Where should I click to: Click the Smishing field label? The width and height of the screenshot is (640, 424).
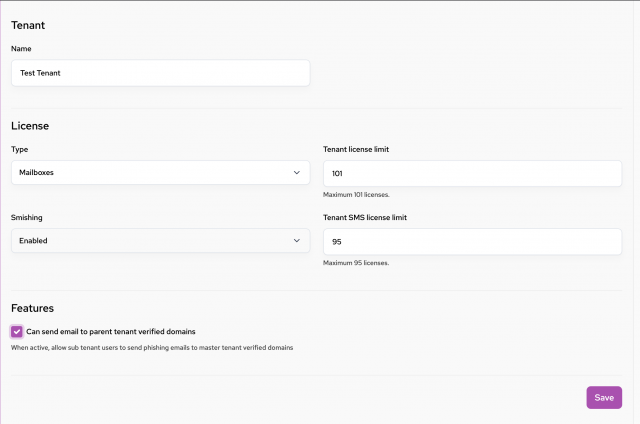27,218
